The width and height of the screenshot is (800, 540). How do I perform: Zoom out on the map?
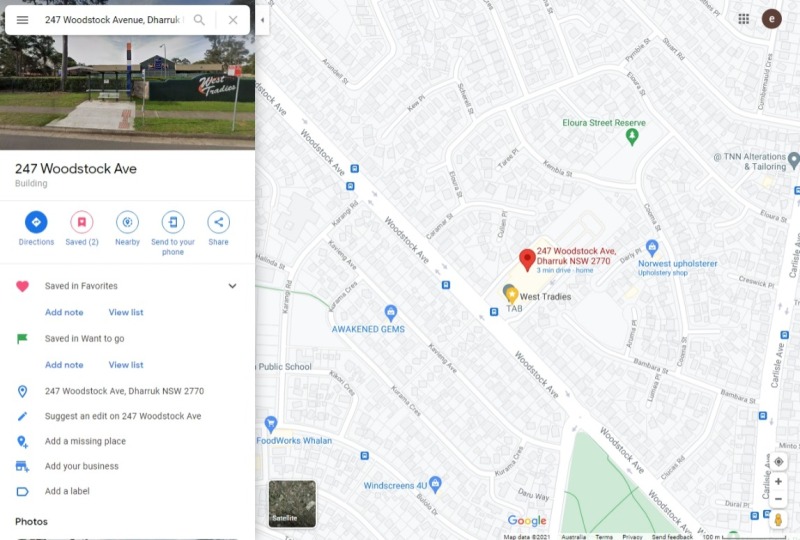click(x=779, y=499)
